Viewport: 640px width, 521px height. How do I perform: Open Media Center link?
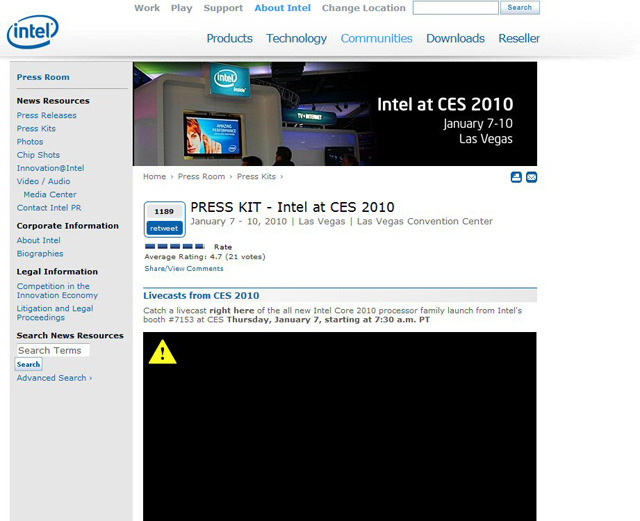(50, 195)
